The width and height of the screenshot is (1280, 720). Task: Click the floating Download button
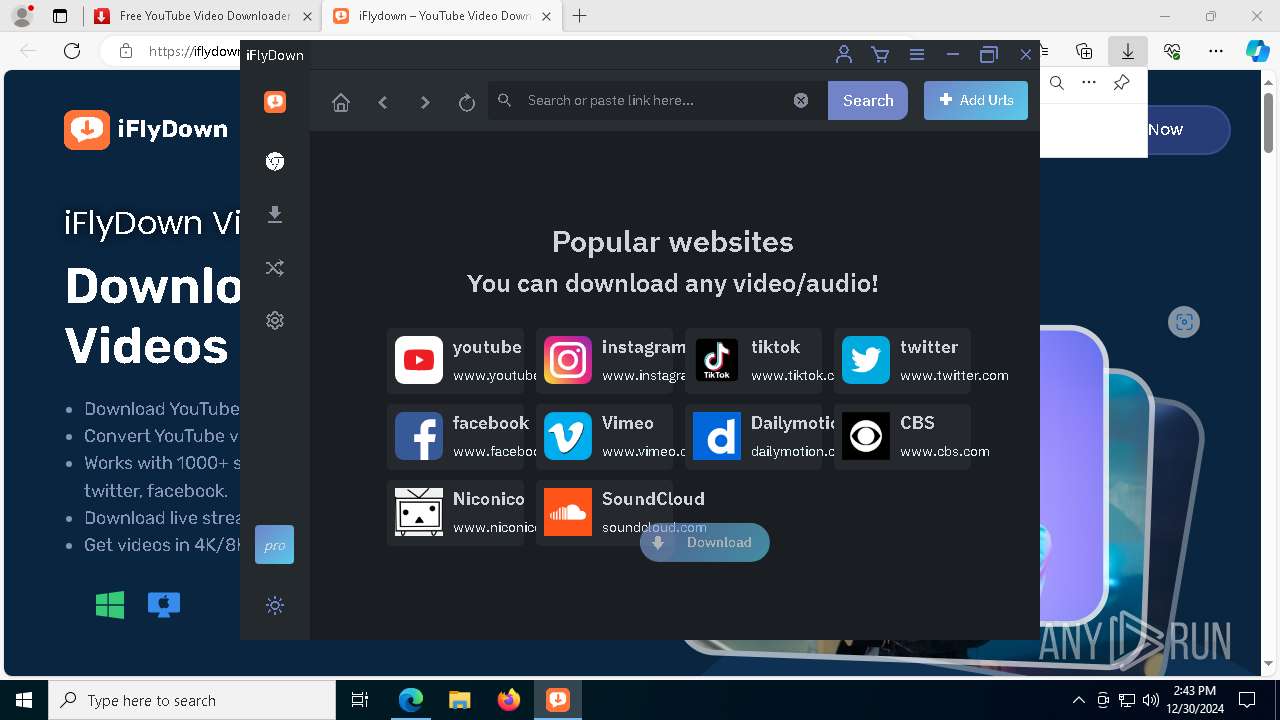point(705,543)
